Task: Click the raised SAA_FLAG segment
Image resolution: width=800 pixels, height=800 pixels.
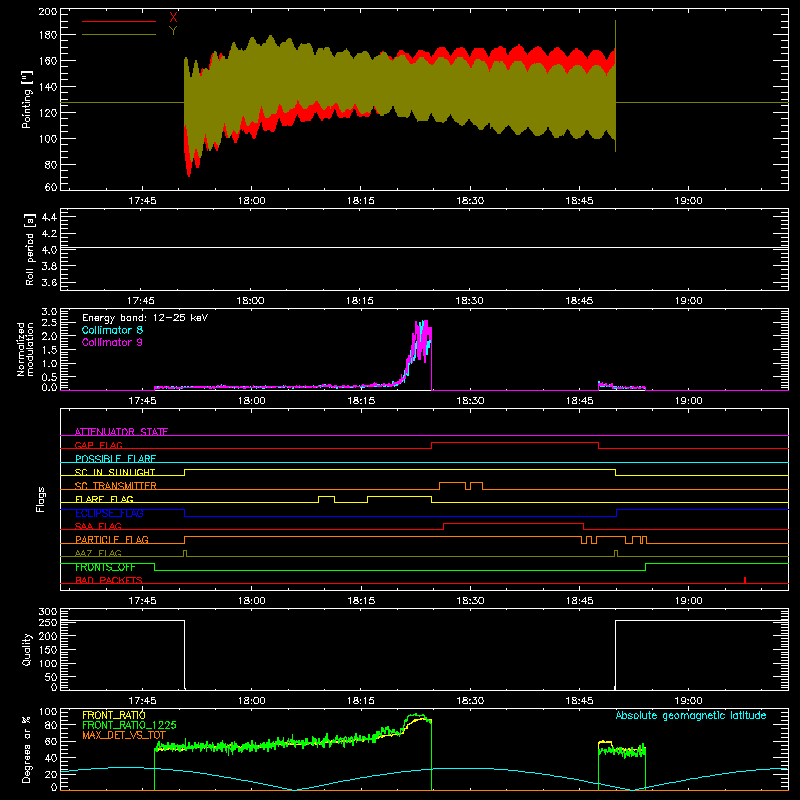Action: (513, 523)
